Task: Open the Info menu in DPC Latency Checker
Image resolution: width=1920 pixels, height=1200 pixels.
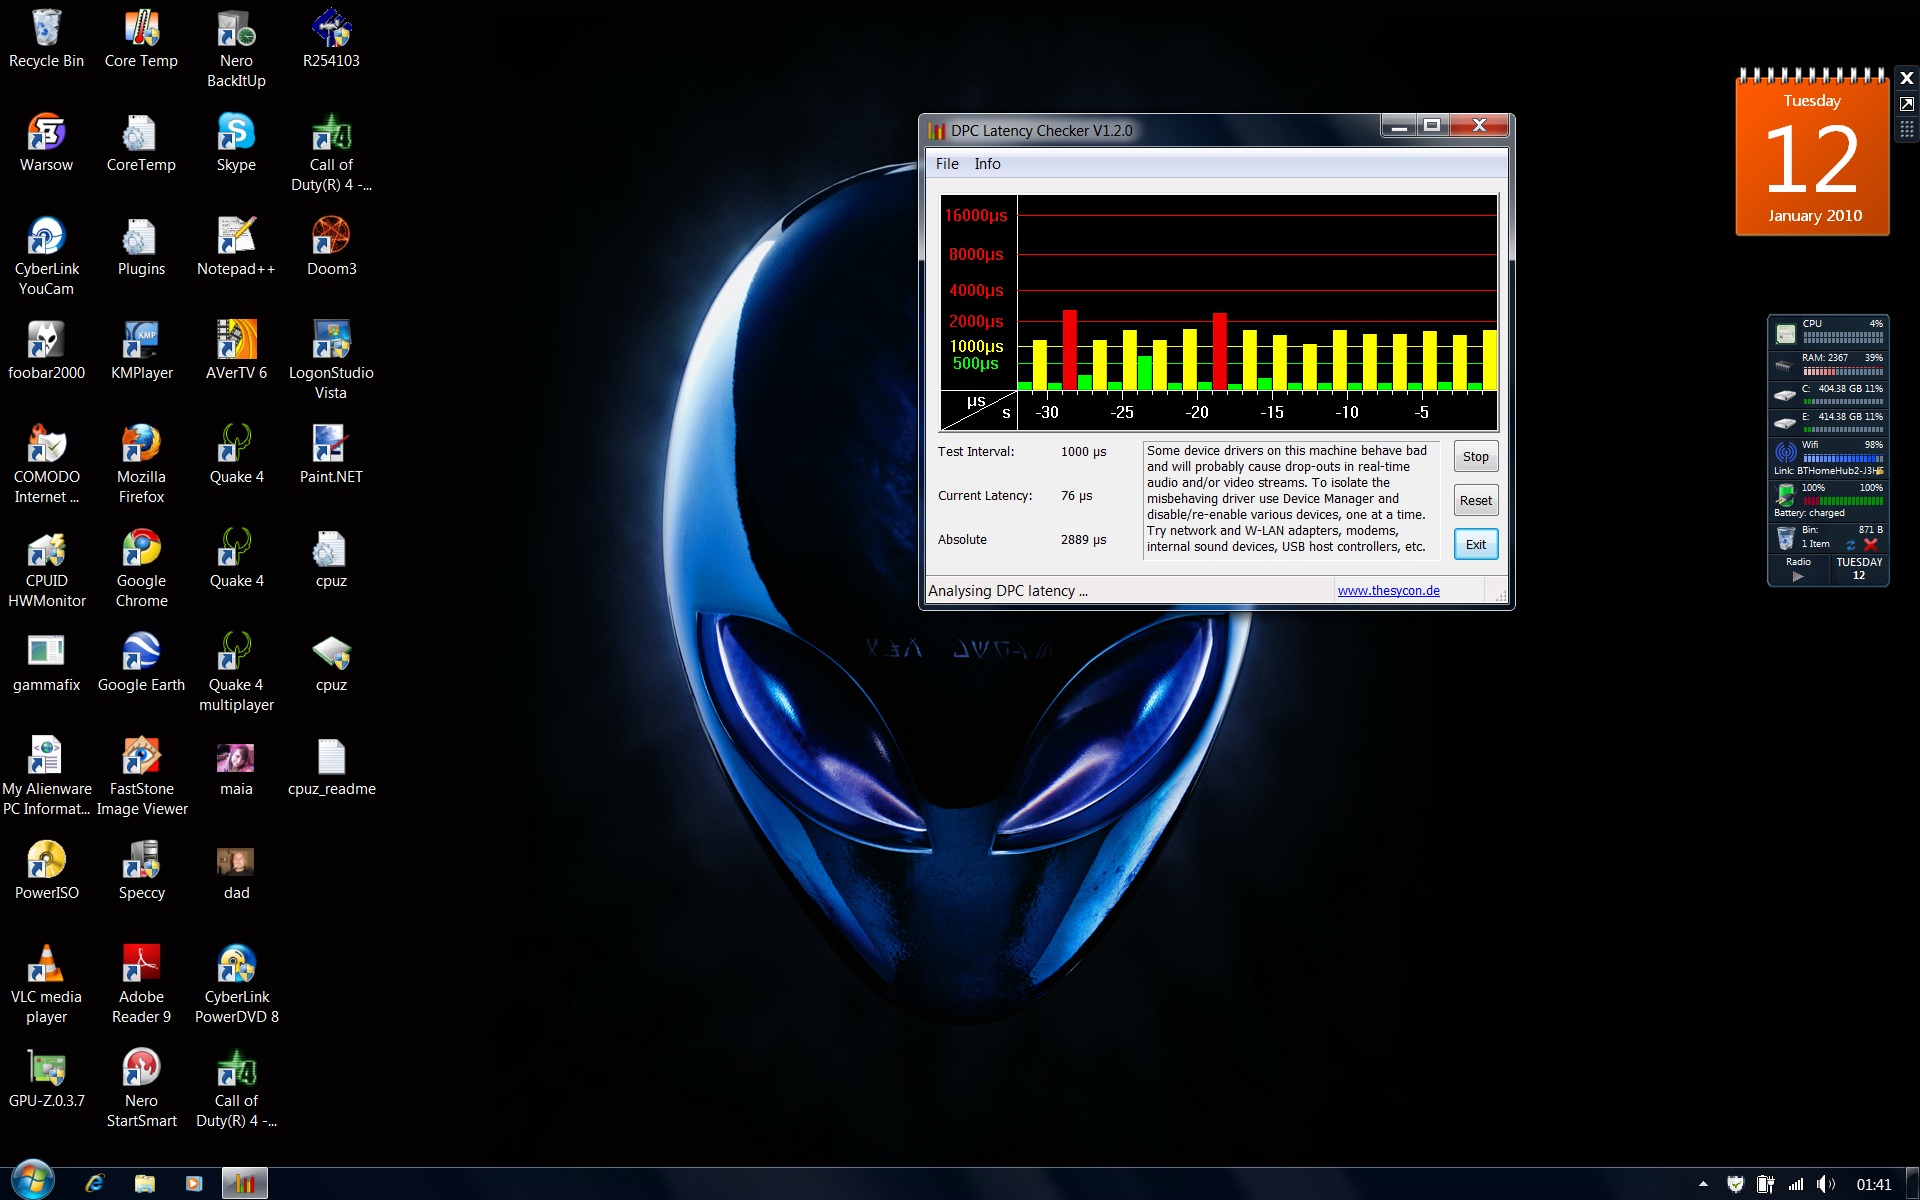Action: (987, 164)
